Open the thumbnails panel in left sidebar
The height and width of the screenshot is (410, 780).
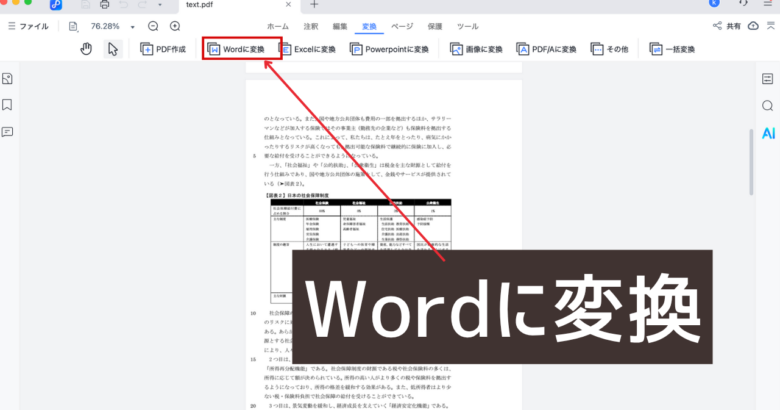click(8, 79)
